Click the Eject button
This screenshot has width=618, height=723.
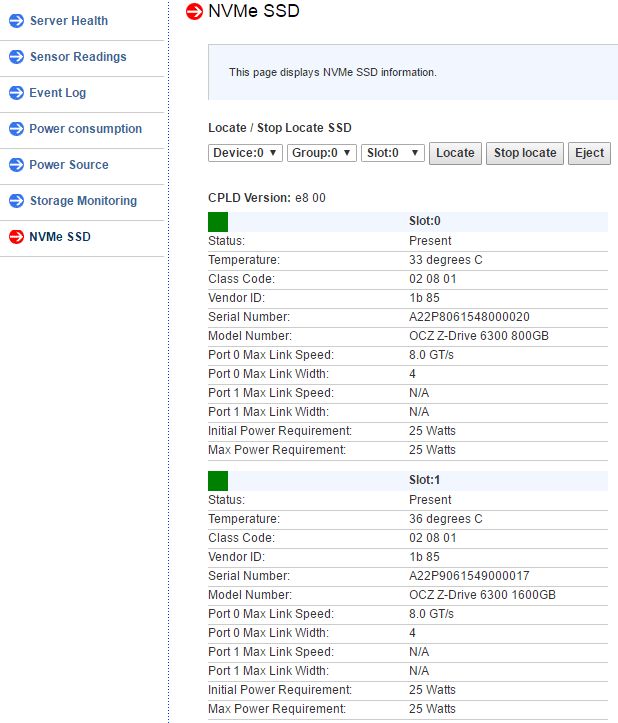(x=589, y=153)
